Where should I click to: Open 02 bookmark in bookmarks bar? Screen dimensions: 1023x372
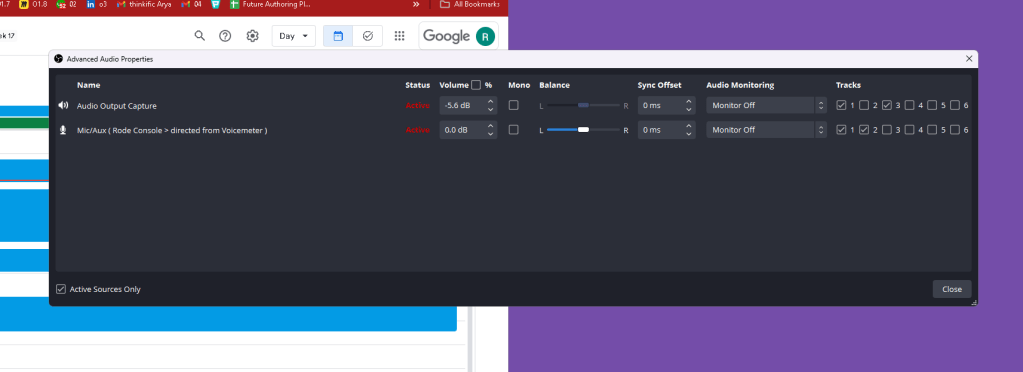click(67, 4)
